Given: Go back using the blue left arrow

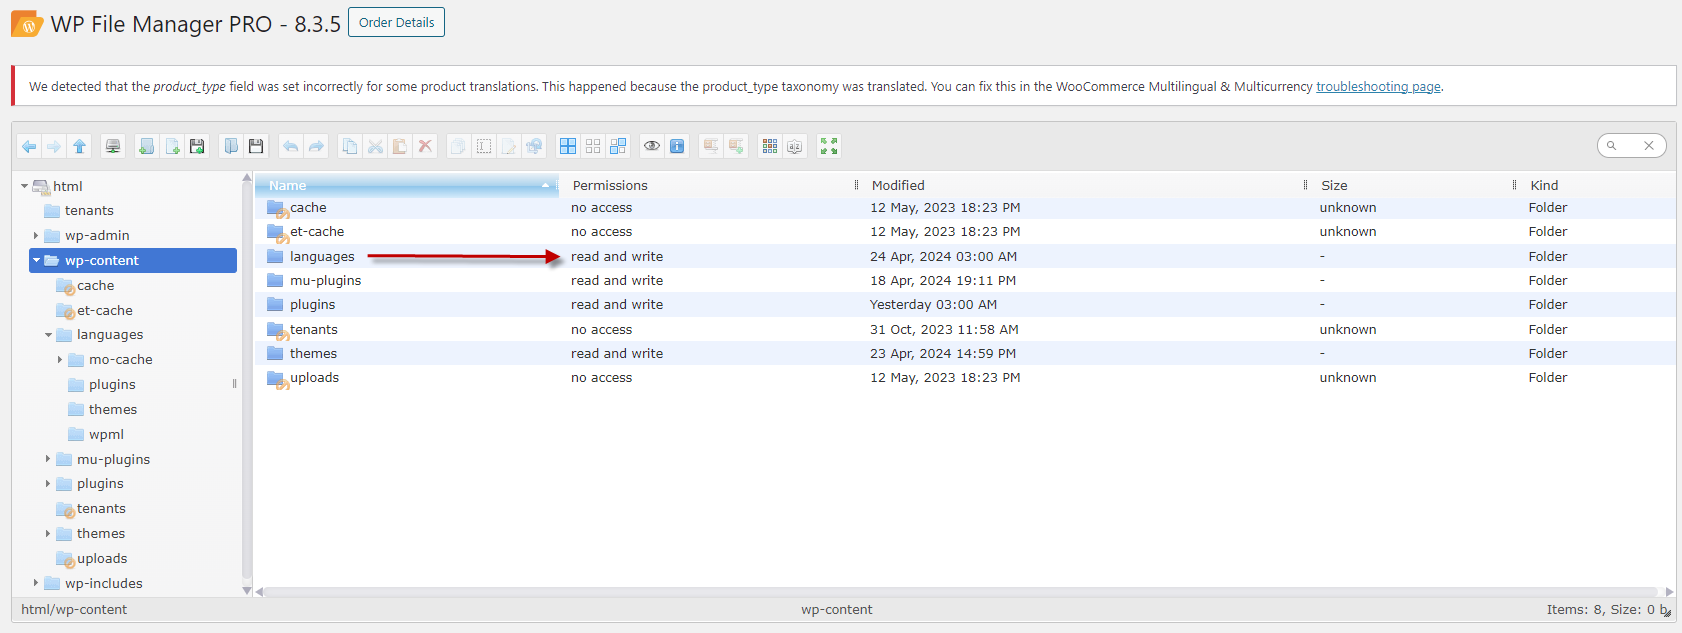Looking at the screenshot, I should coord(29,146).
